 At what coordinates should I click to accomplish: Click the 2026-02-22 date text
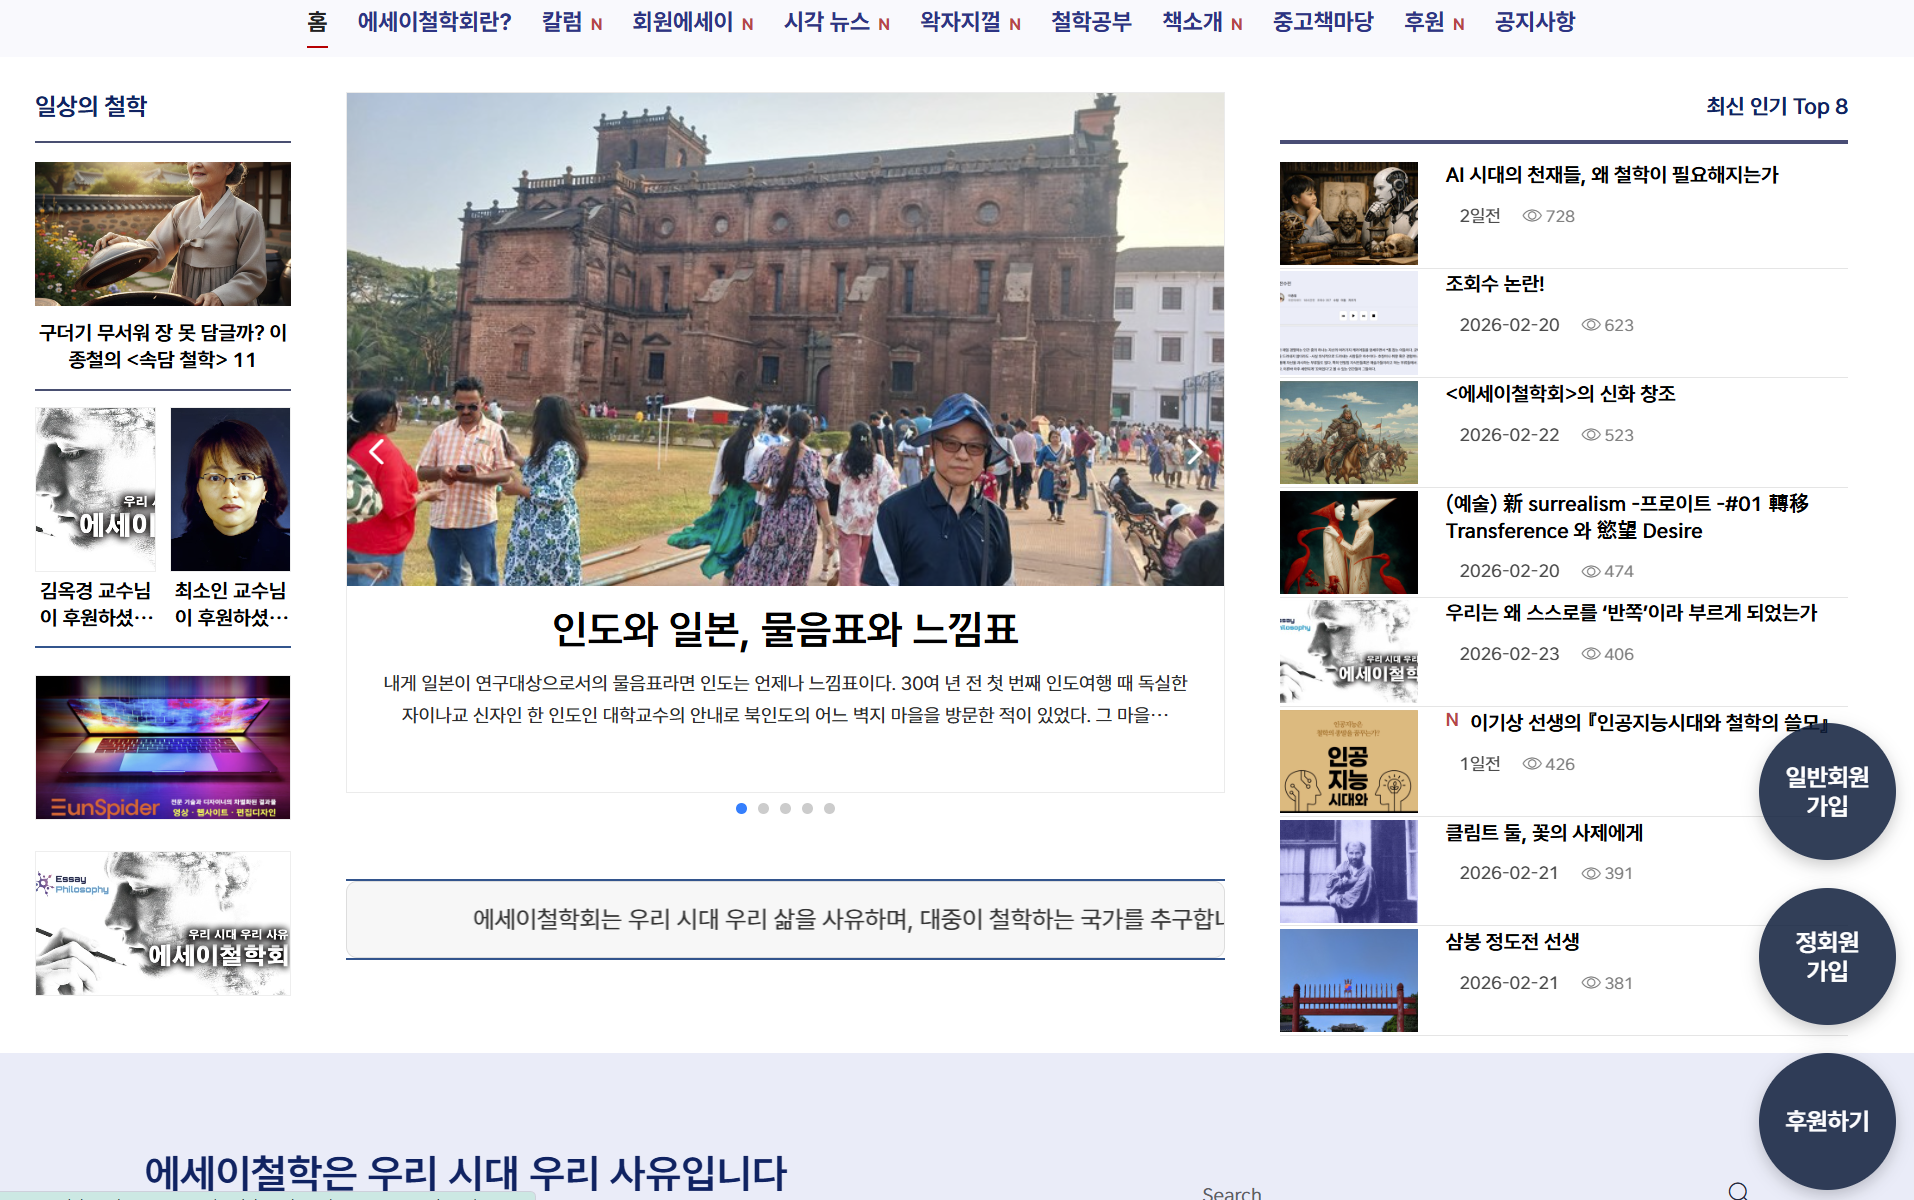click(1509, 435)
